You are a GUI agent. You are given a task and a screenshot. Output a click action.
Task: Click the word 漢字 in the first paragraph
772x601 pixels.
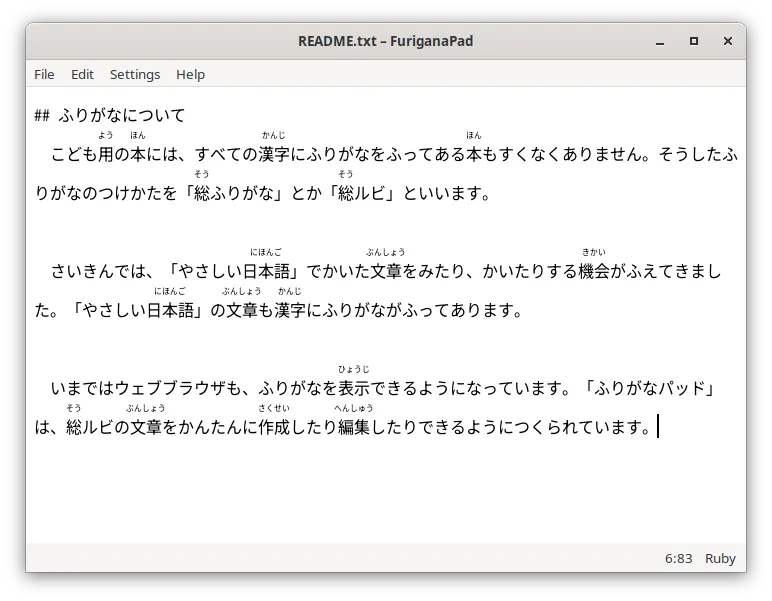274,154
